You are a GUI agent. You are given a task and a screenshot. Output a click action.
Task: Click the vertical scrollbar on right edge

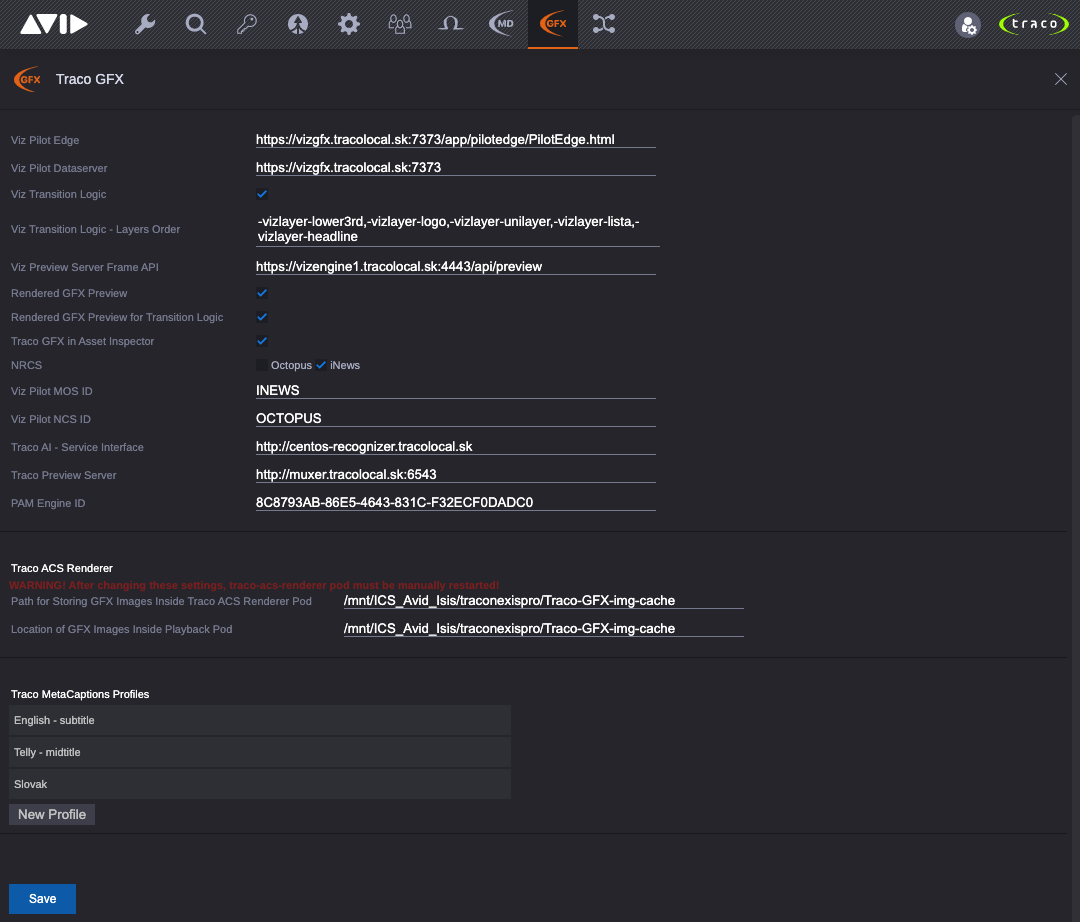pyautogui.click(x=1075, y=516)
